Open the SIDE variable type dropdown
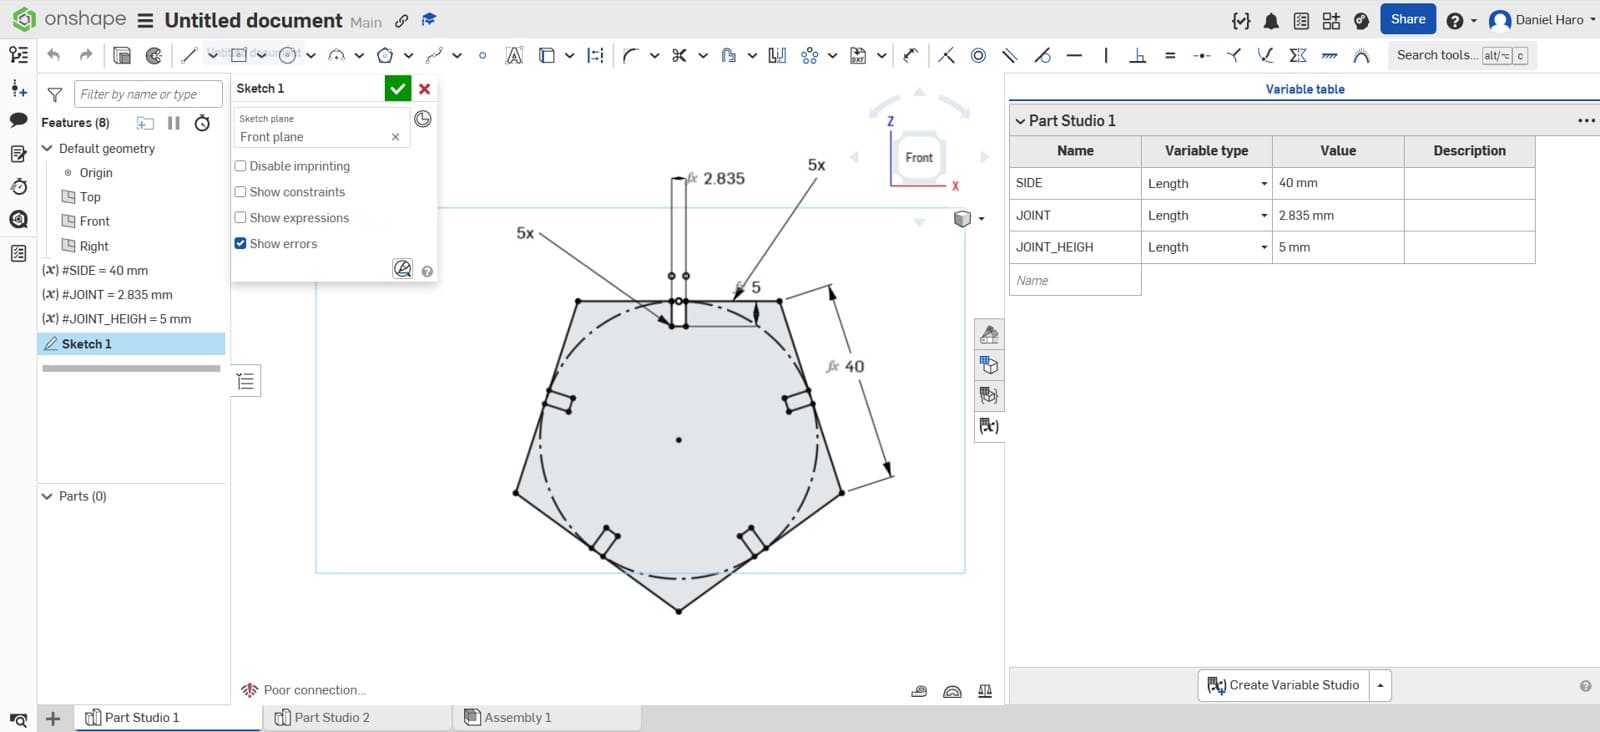 point(1207,183)
